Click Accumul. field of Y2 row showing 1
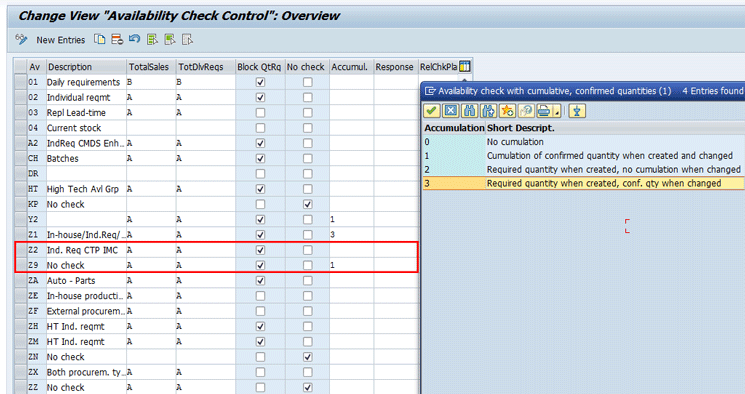 click(x=351, y=220)
